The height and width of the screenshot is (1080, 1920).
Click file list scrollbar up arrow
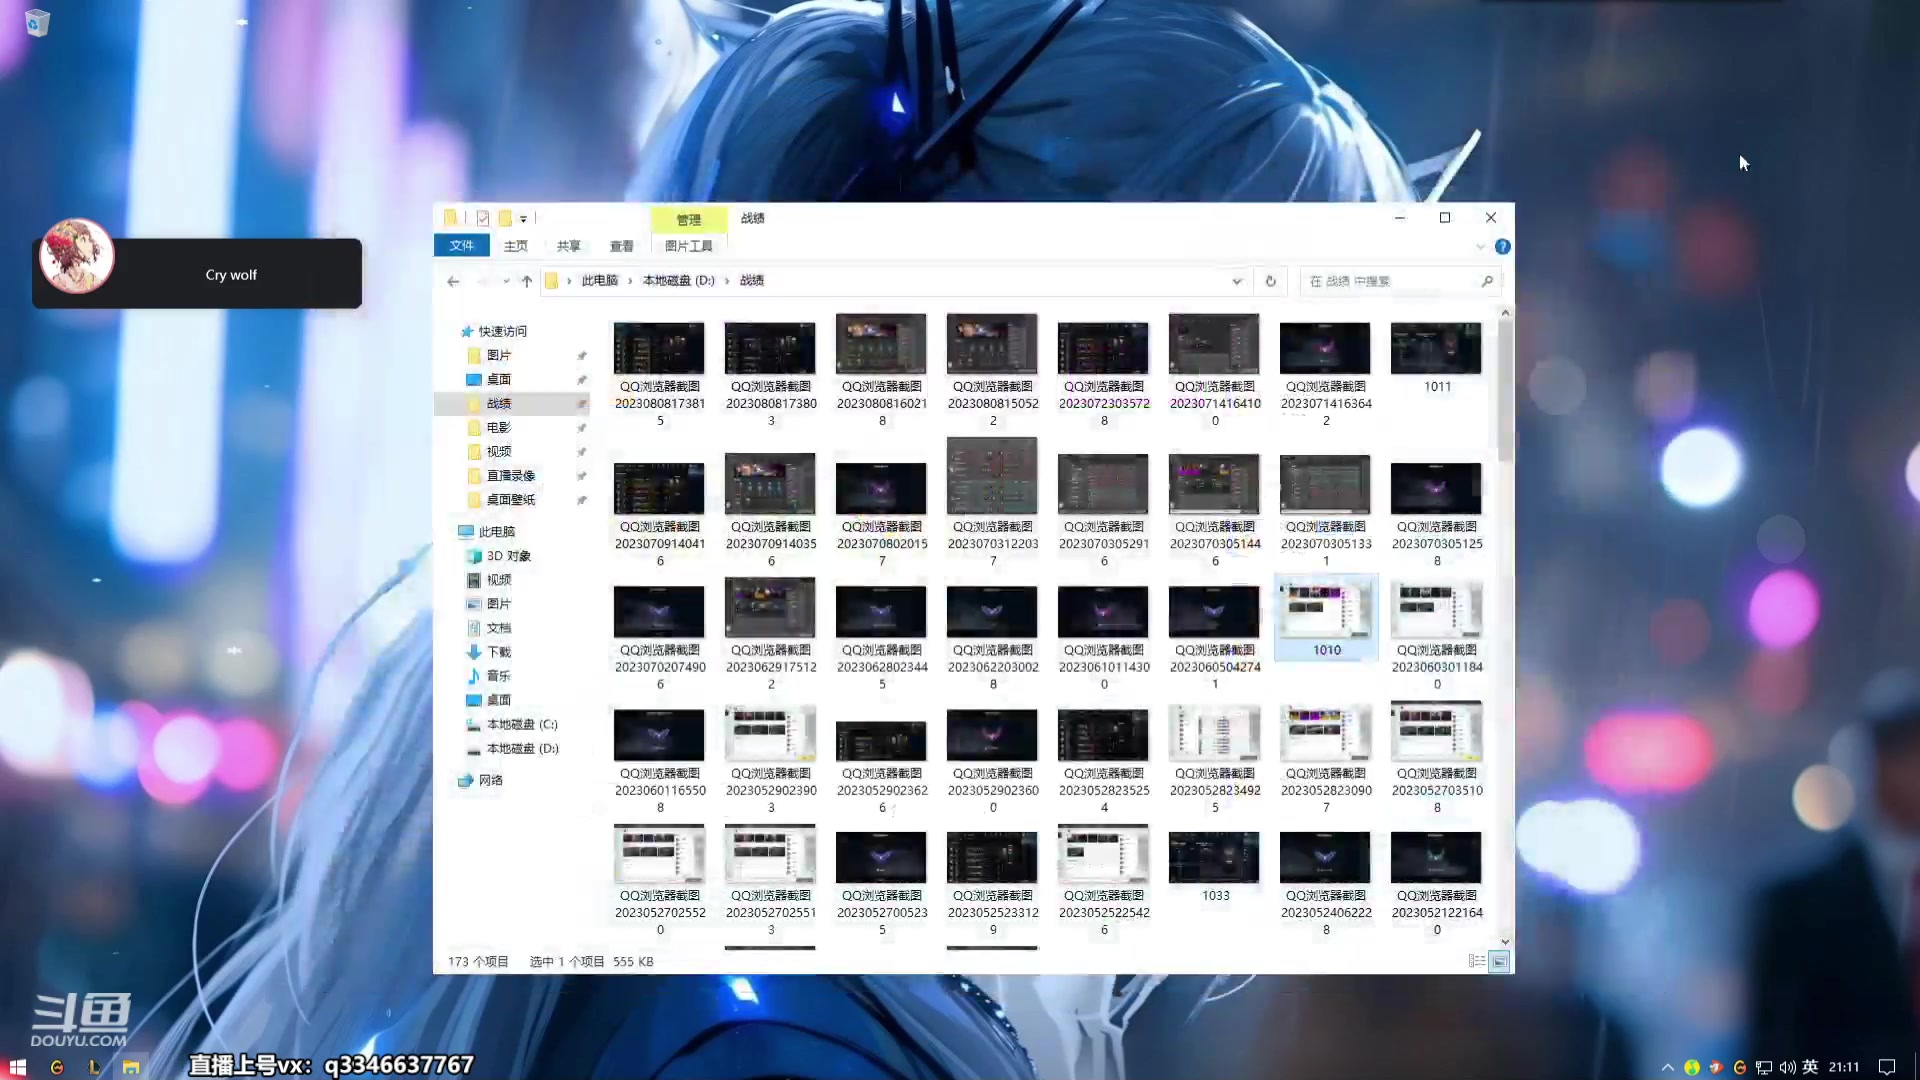point(1505,313)
